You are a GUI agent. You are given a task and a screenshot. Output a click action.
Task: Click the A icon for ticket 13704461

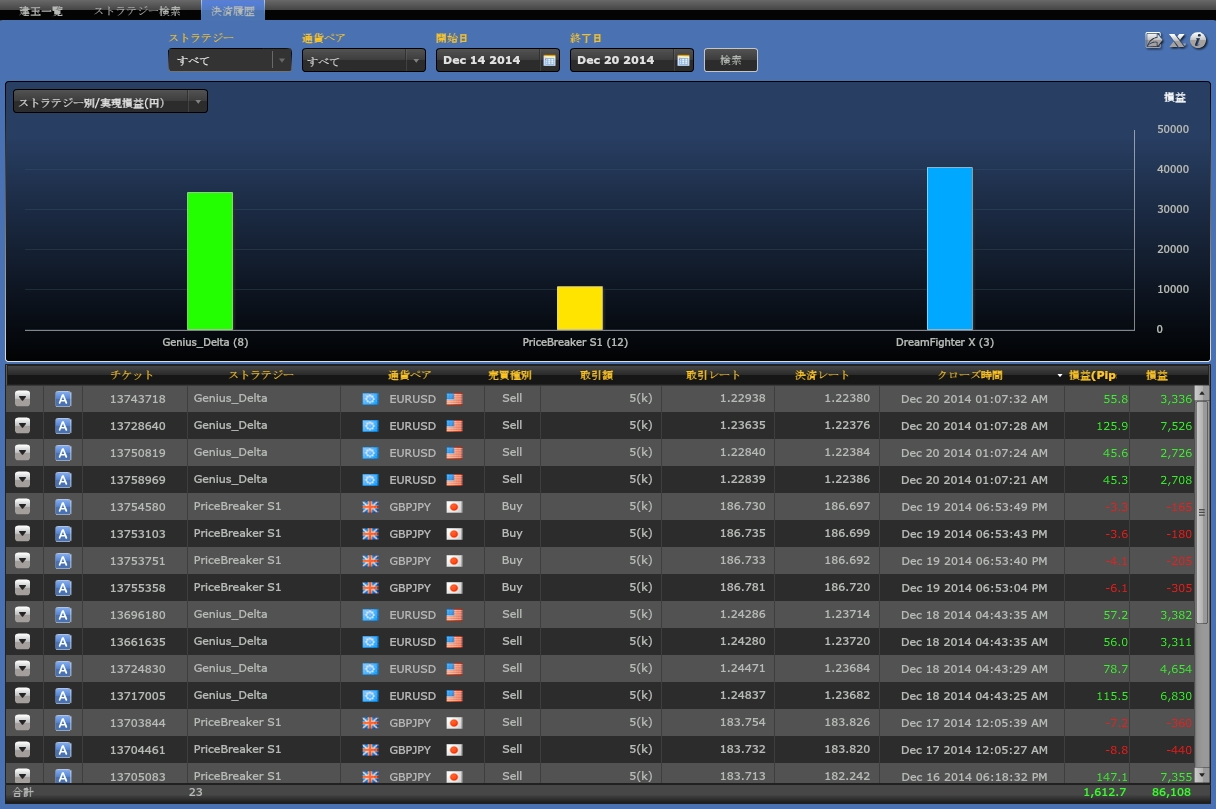(63, 750)
